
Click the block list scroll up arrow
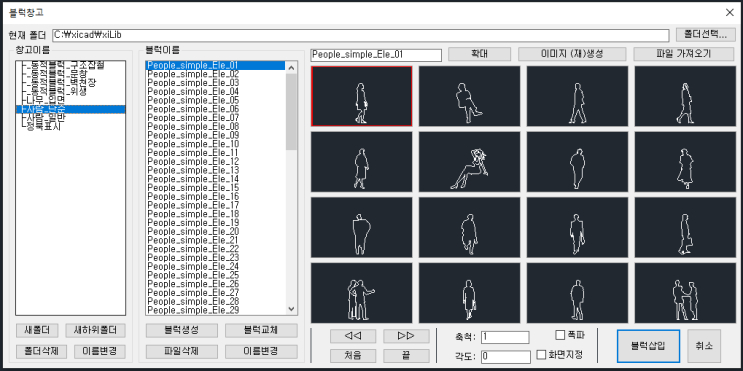pyautogui.click(x=291, y=68)
